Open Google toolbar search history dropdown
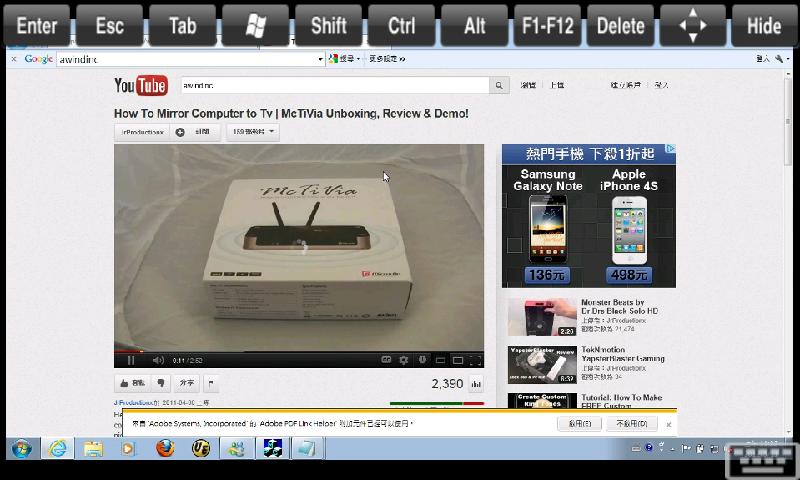 point(320,59)
